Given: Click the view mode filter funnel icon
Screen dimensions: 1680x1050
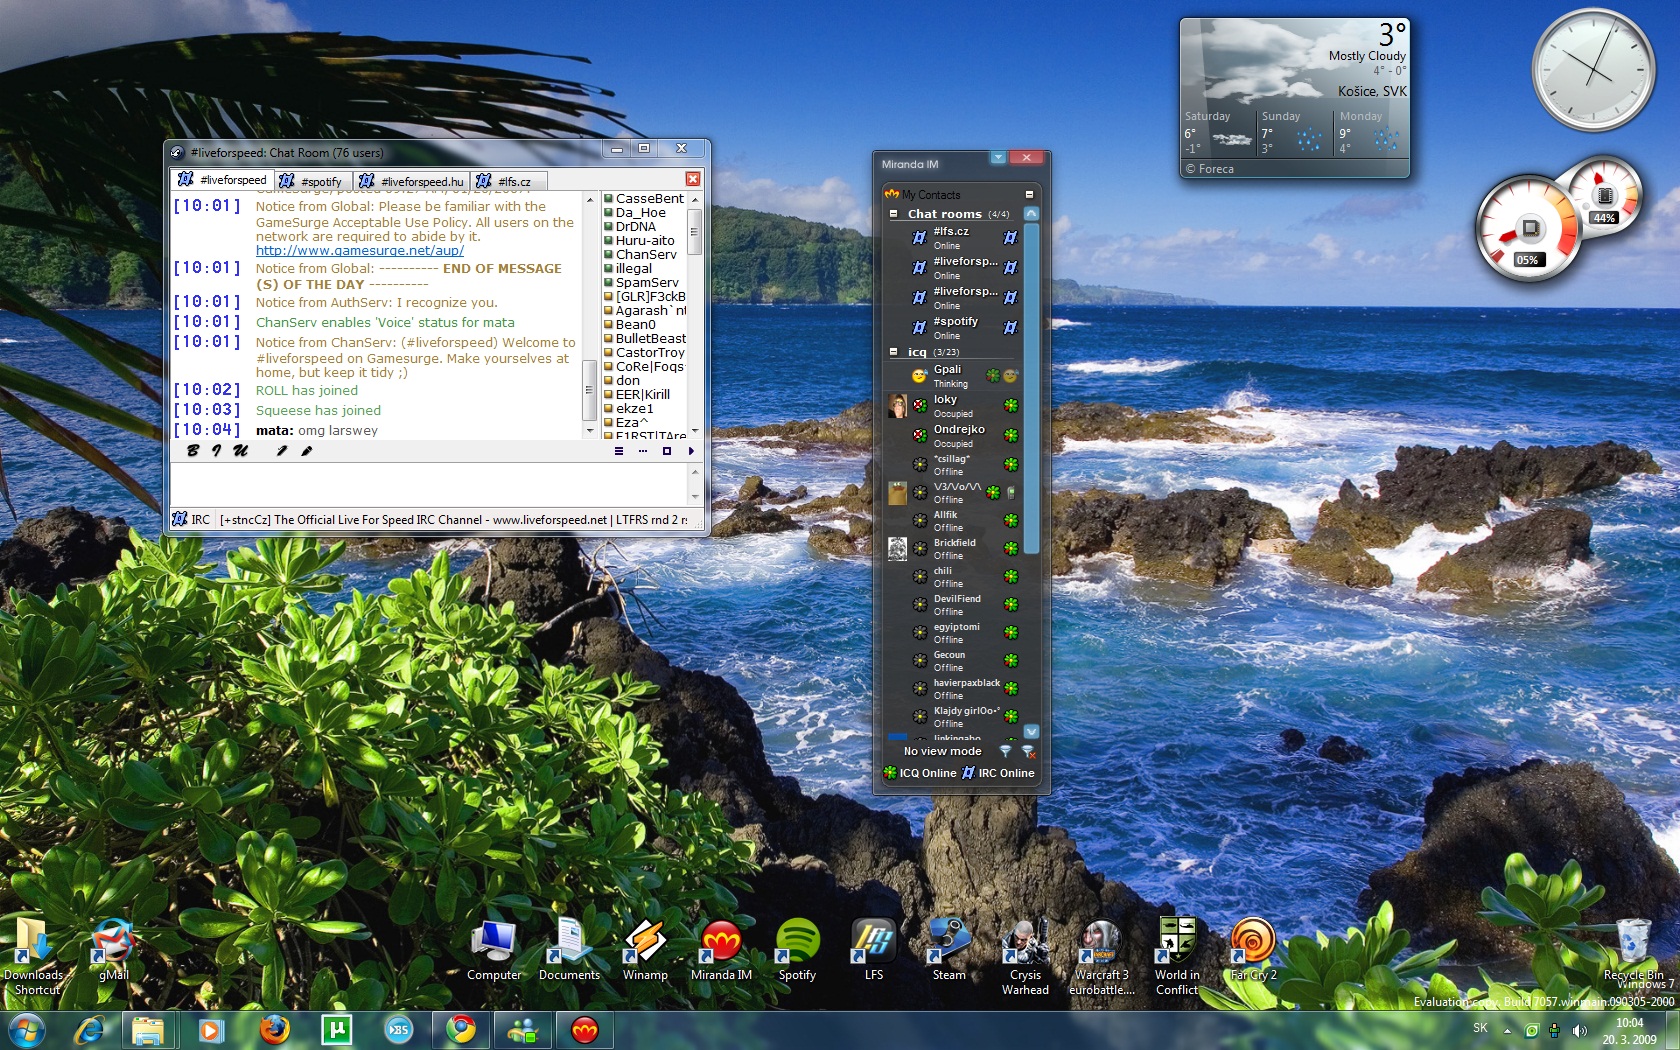Looking at the screenshot, I should (1005, 751).
